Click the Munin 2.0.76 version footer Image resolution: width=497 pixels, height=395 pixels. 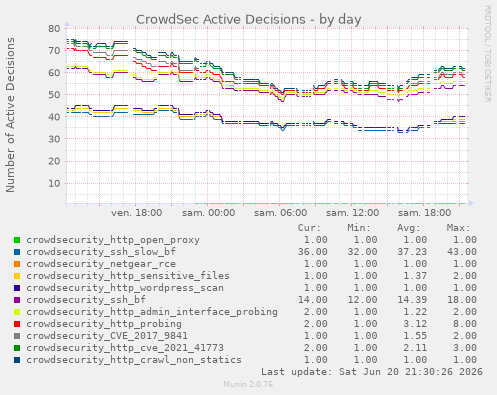[x=248, y=384]
